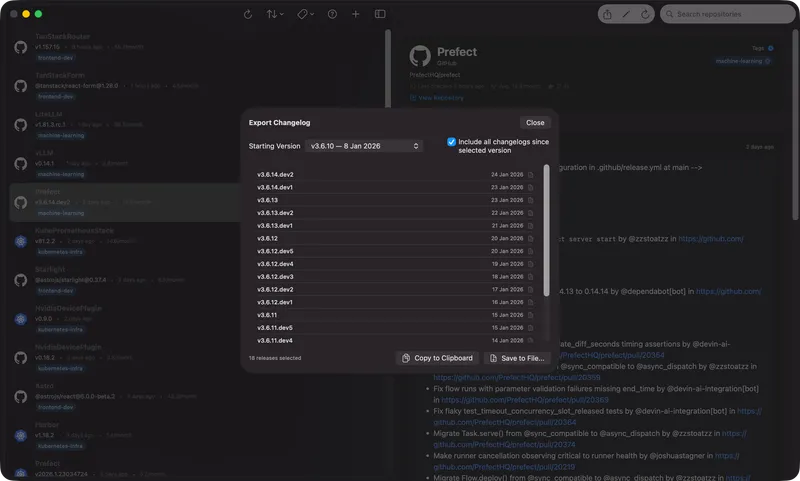Image resolution: width=800 pixels, height=481 pixels.
Task: Uncheck Include all changelogs since selected version
Action: (x=452, y=142)
